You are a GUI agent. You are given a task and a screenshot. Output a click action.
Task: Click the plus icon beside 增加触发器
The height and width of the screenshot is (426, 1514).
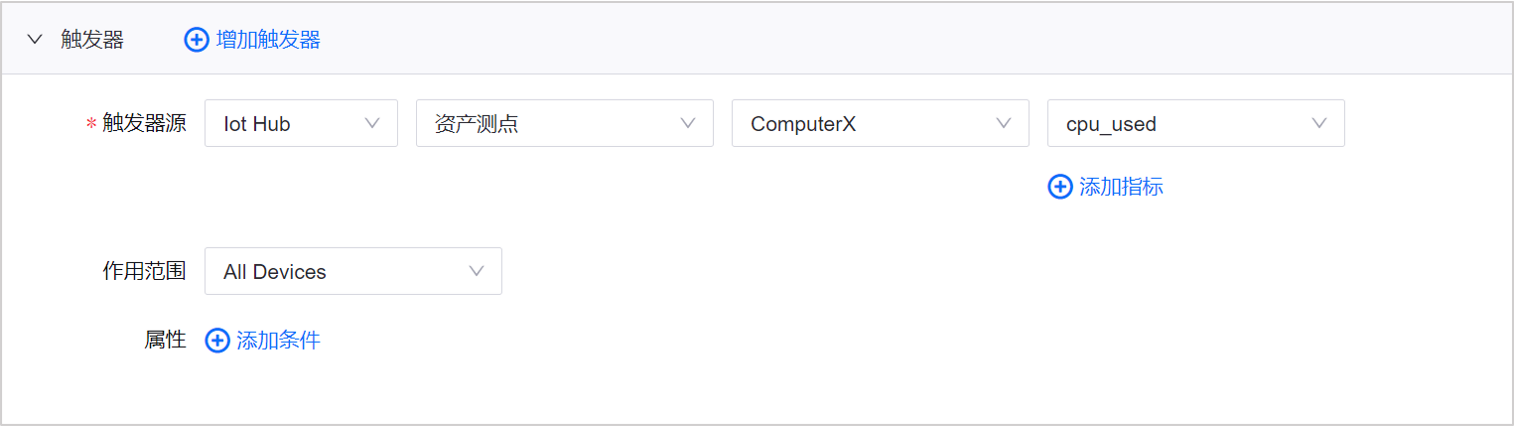197,40
